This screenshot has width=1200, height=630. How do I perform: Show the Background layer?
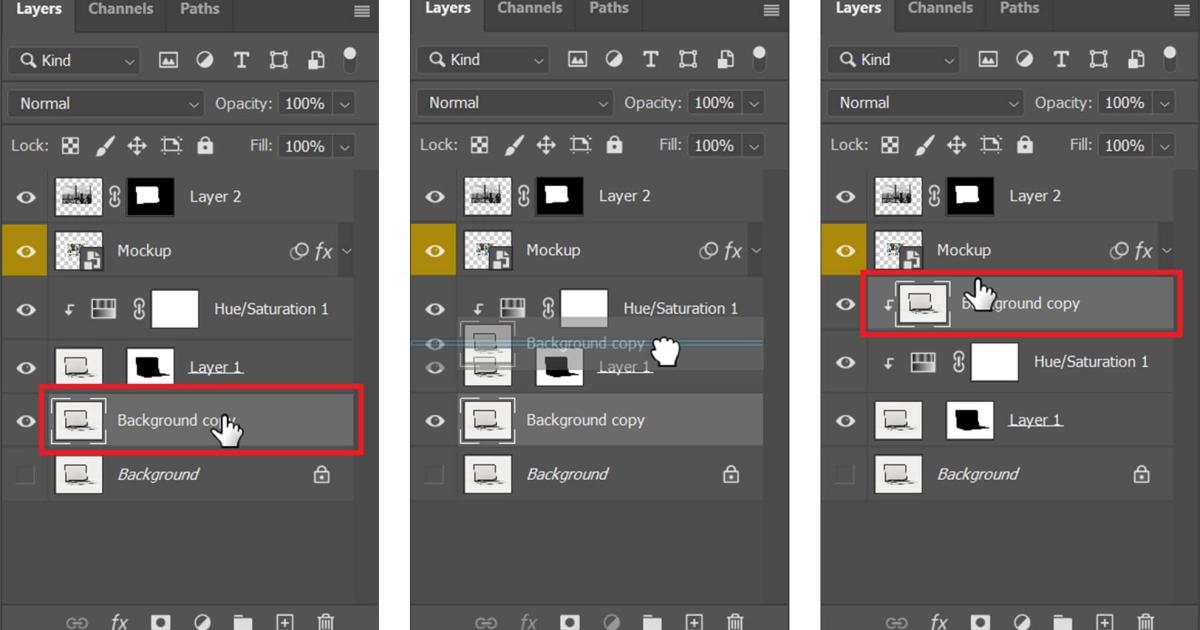click(x=25, y=474)
